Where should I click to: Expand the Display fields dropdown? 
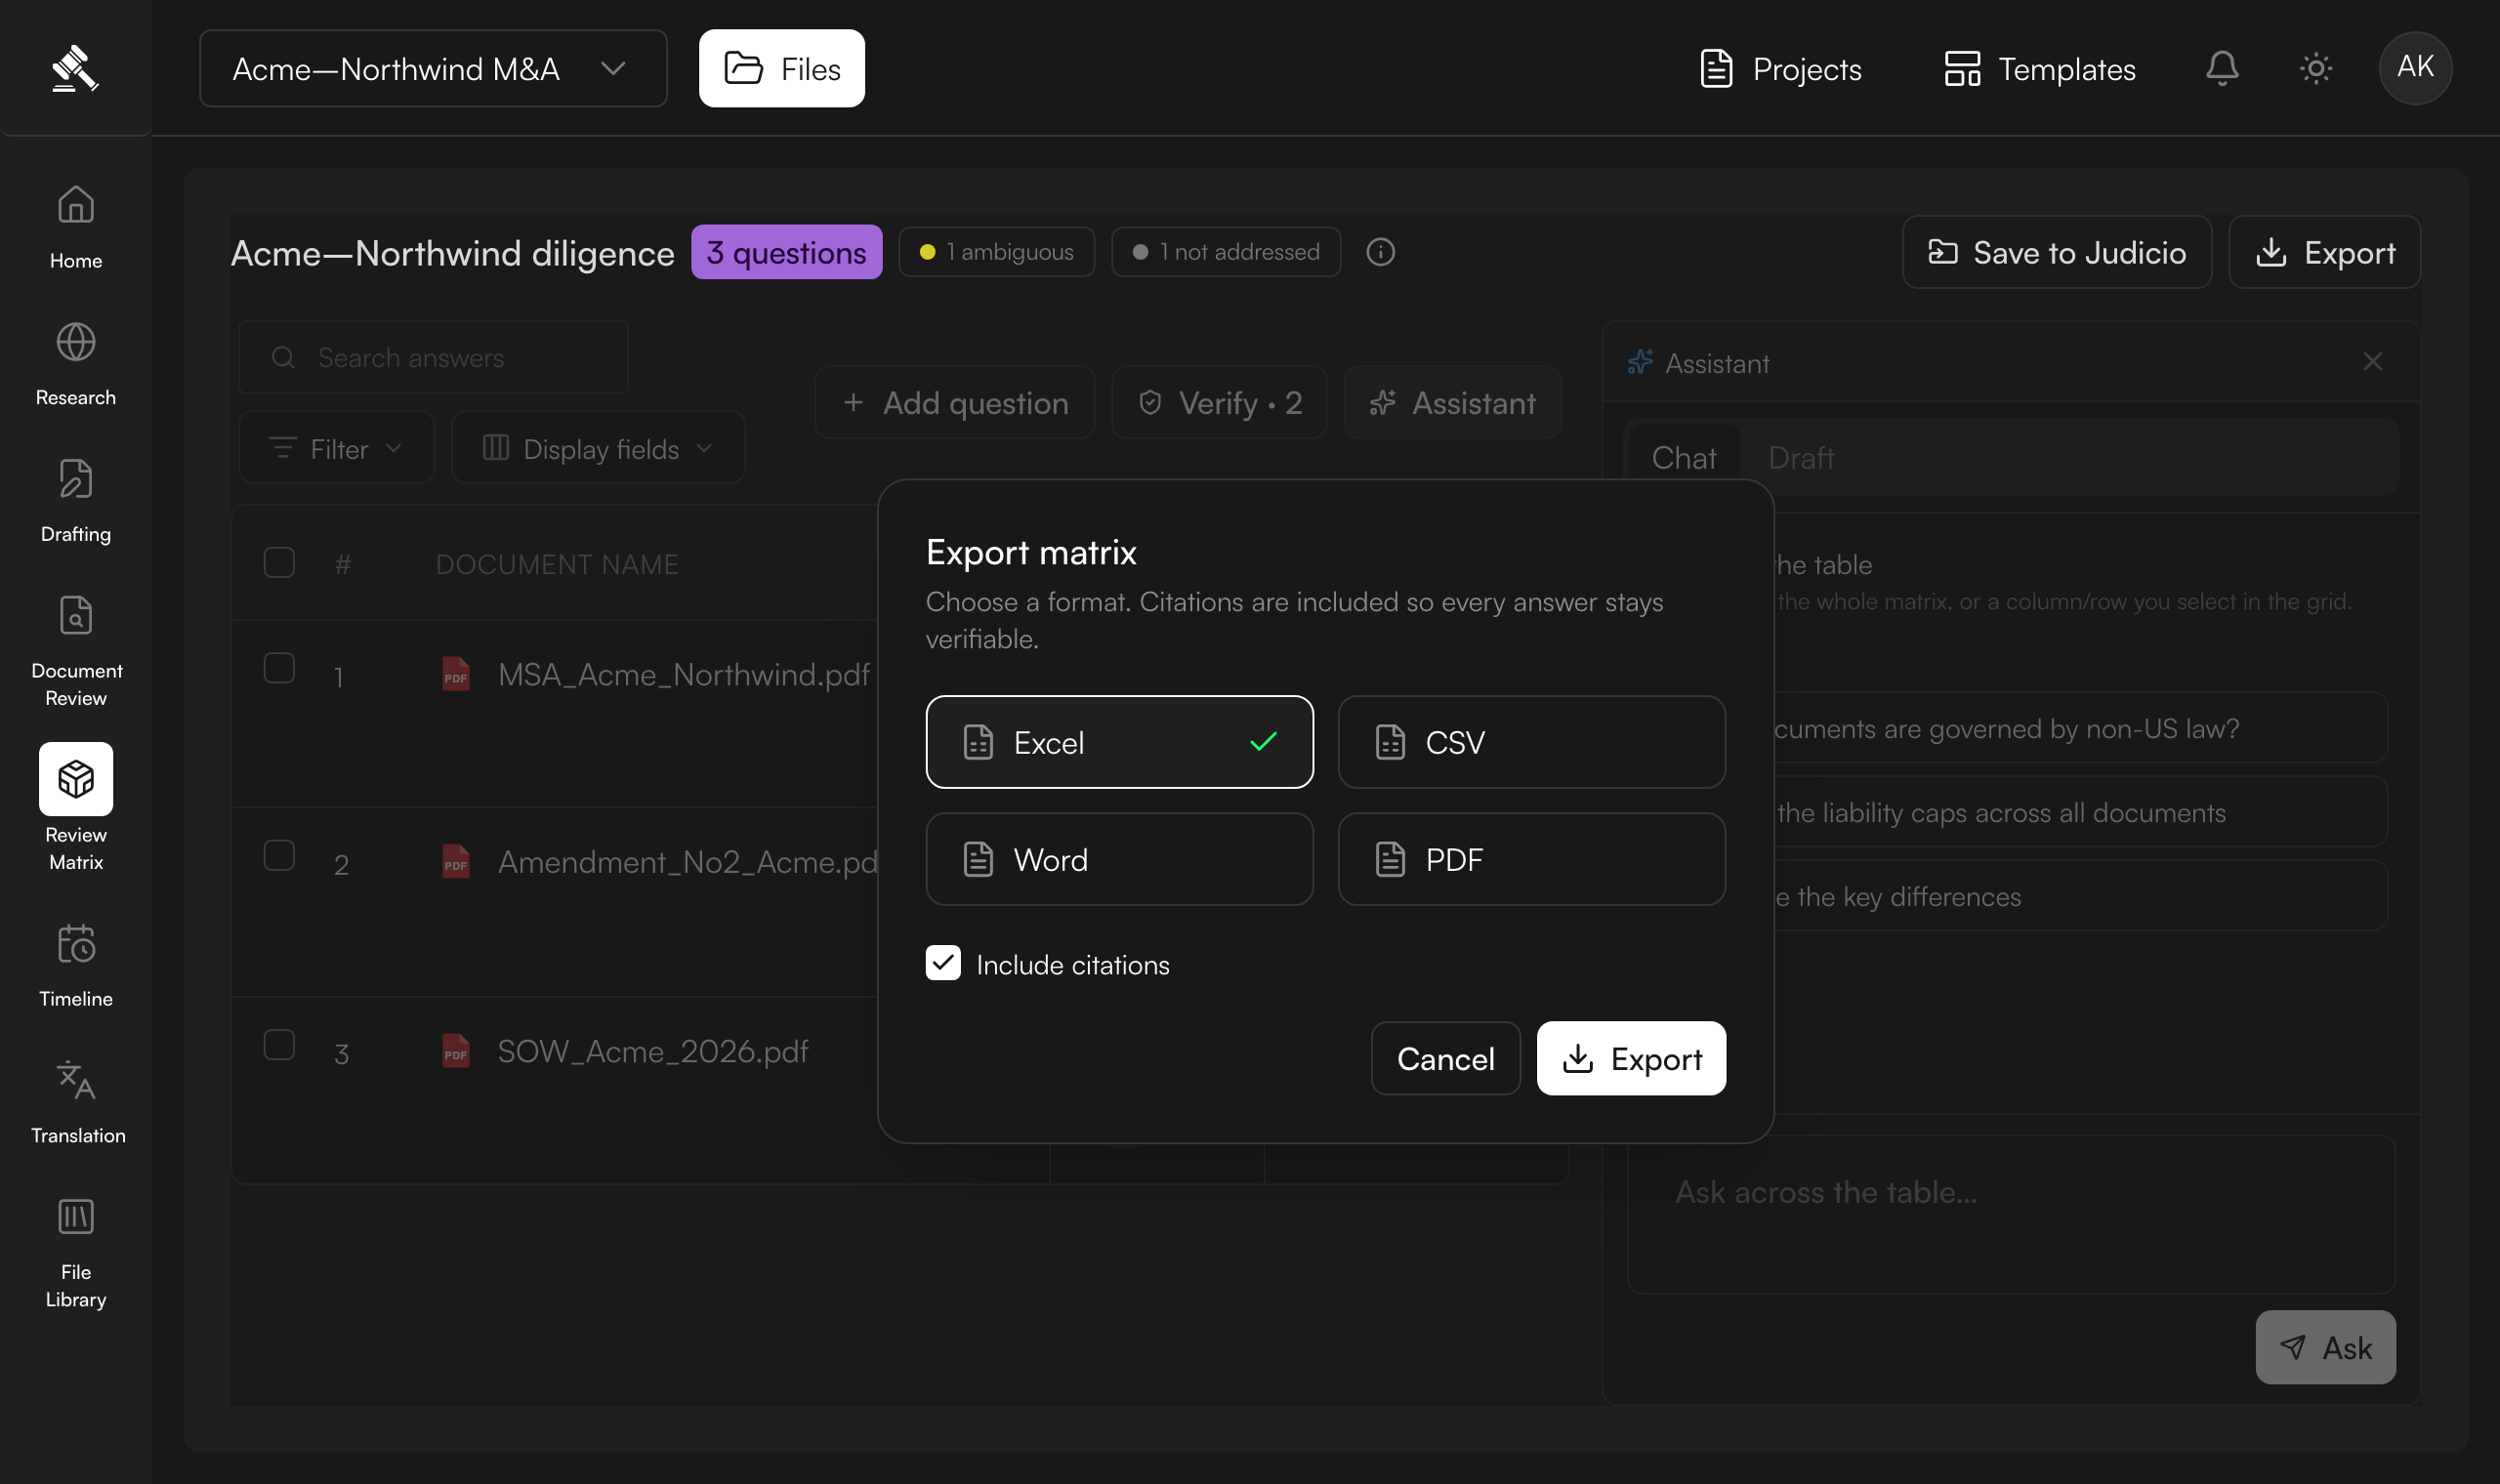click(x=598, y=448)
